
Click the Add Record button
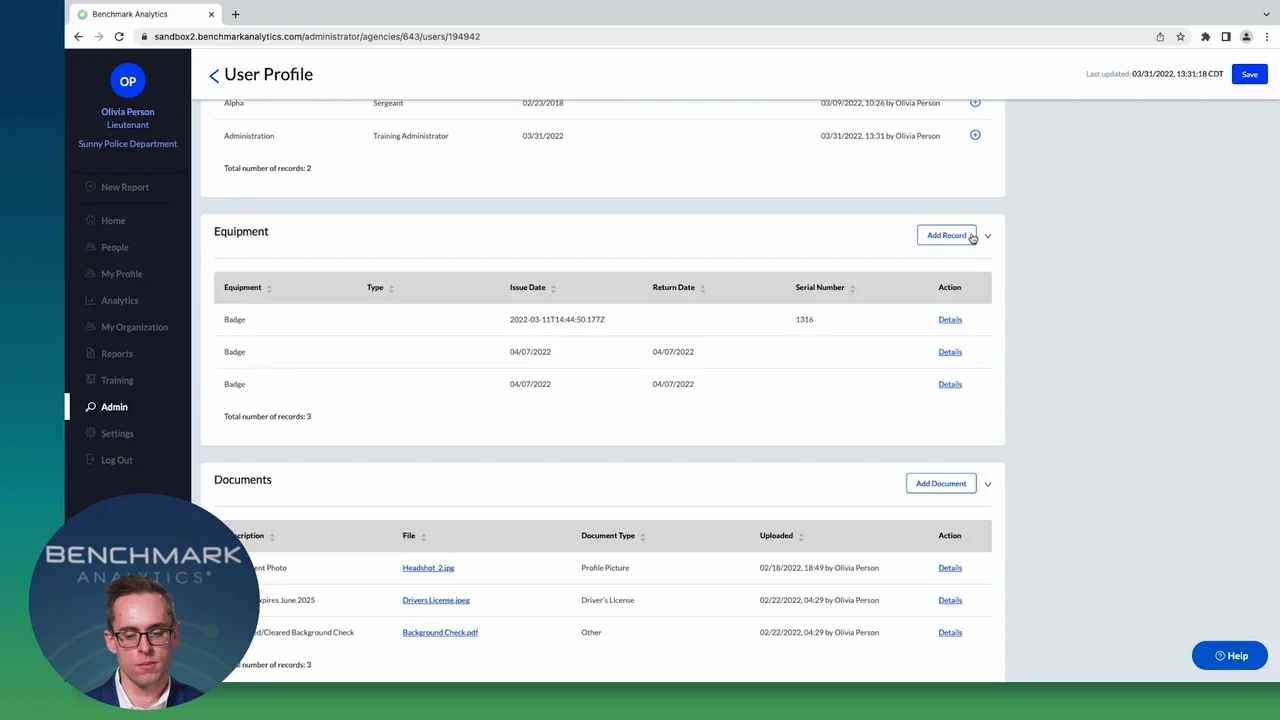tap(946, 236)
